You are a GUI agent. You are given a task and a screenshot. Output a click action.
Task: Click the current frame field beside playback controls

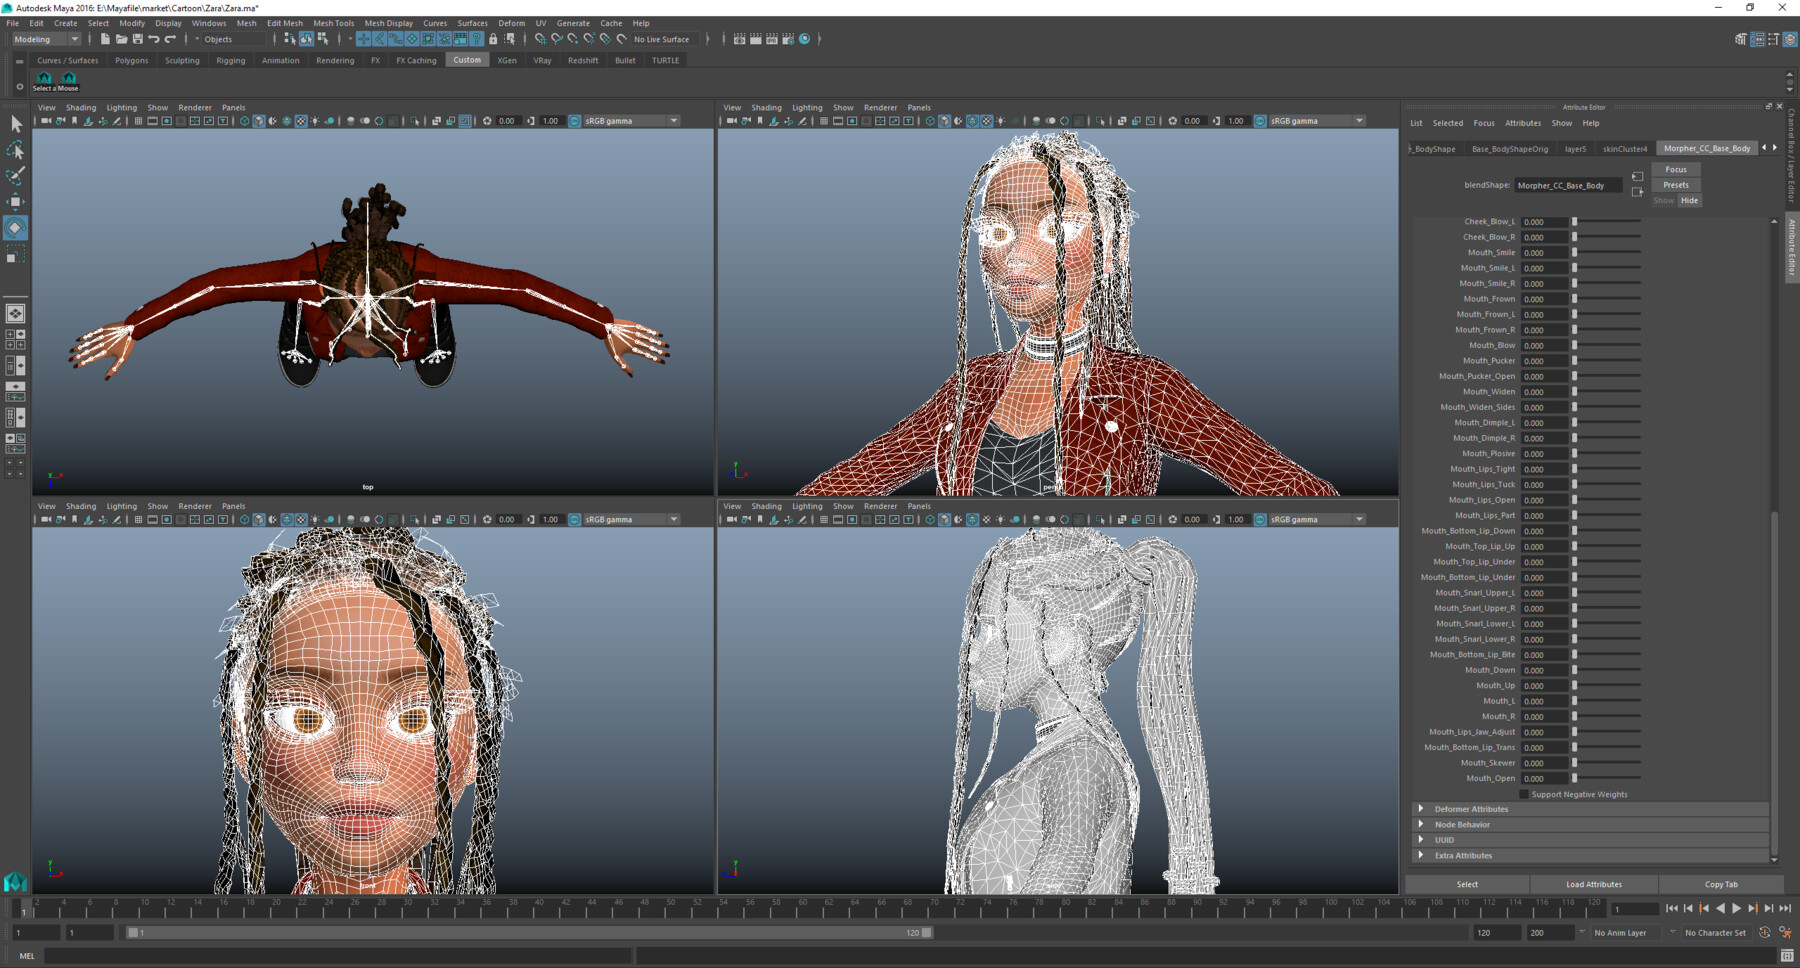1635,908
